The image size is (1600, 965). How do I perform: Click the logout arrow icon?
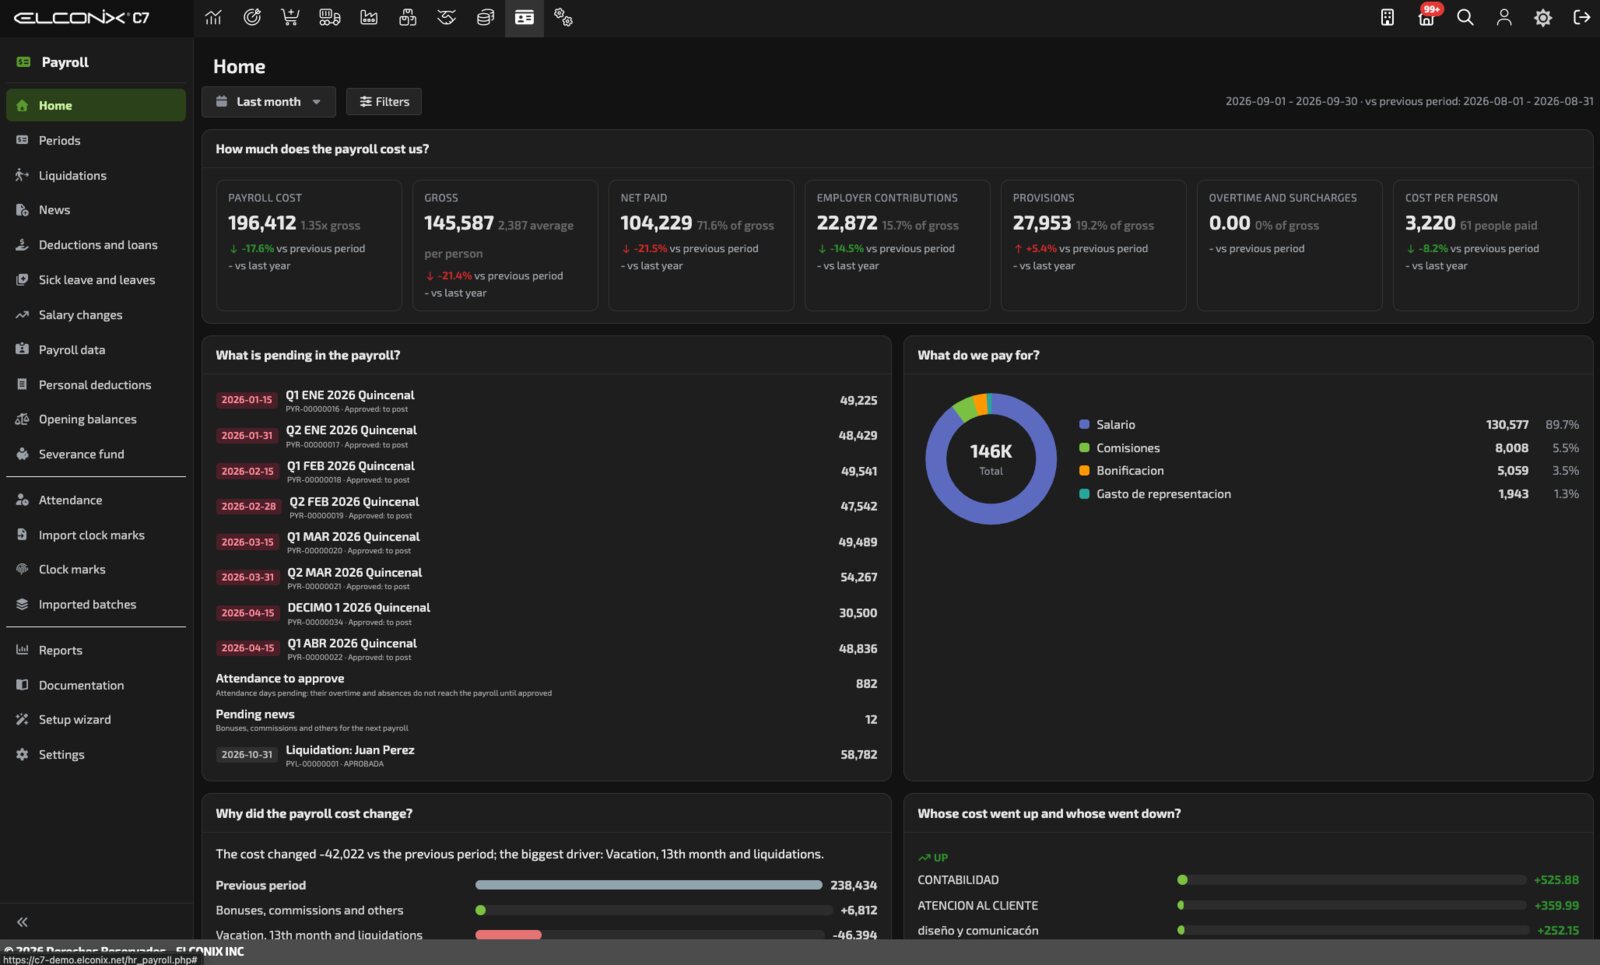point(1582,18)
